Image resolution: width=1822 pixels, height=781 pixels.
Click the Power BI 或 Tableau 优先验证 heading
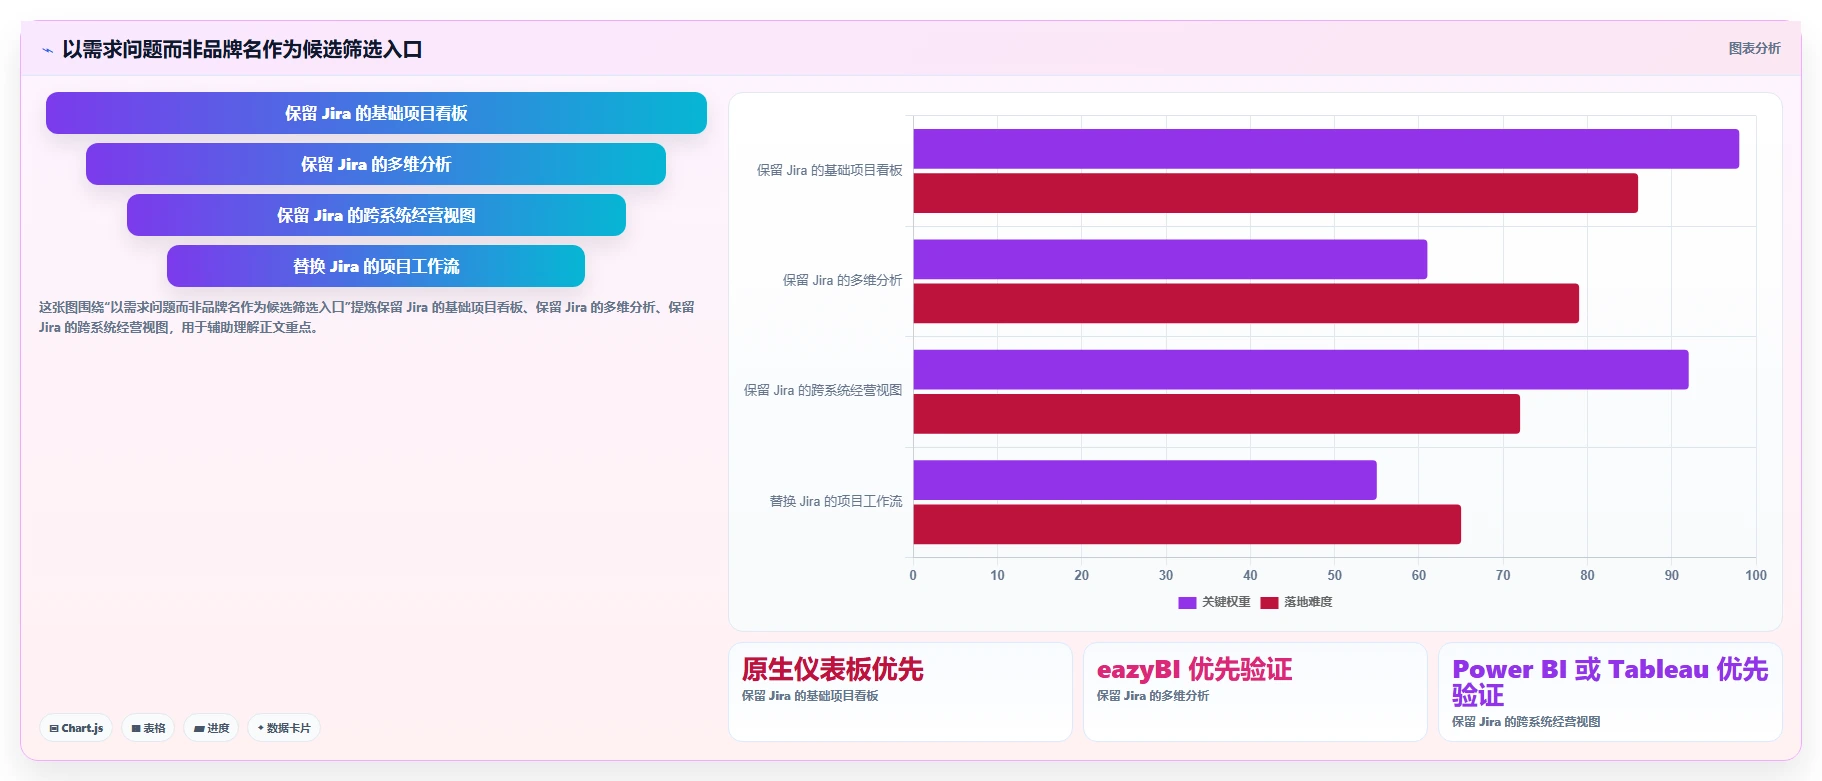1610,682
